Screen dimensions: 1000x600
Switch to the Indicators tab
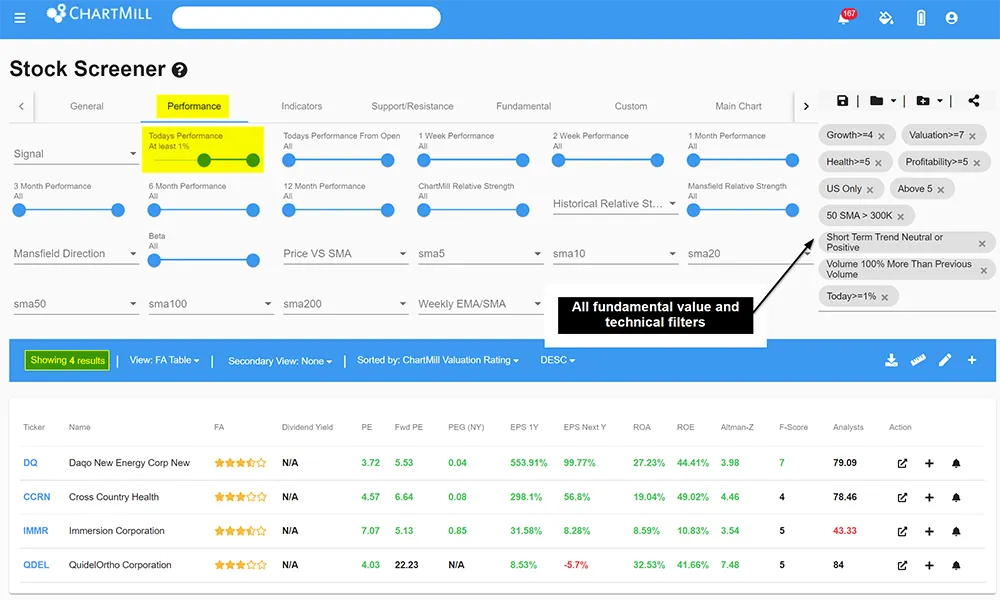pyautogui.click(x=301, y=106)
